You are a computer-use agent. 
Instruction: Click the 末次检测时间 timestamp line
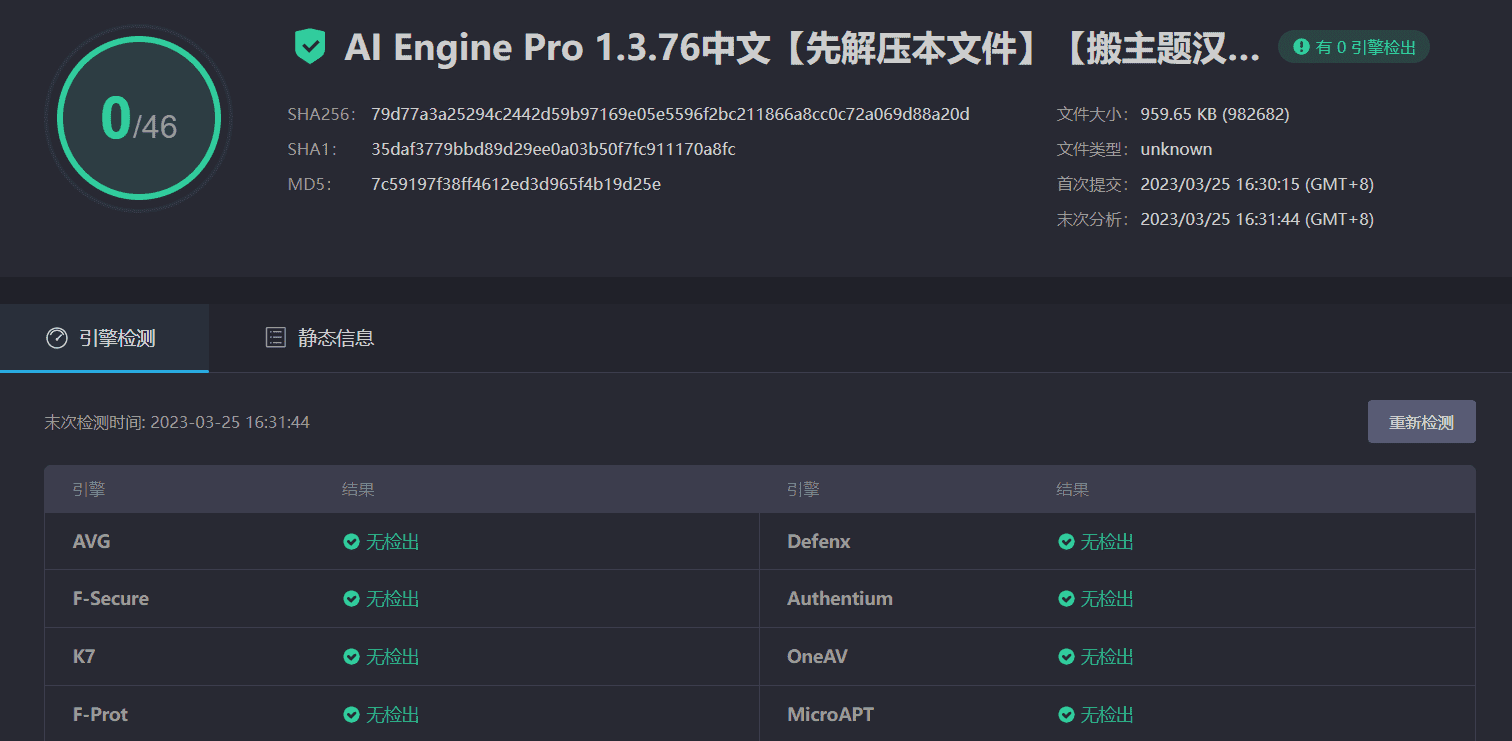click(x=177, y=422)
